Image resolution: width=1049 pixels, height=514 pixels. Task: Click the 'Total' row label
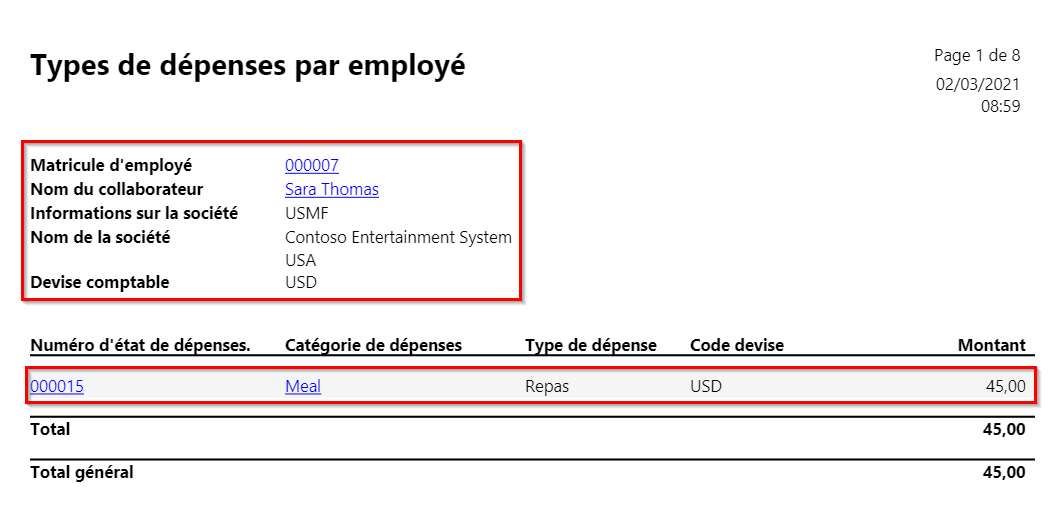(x=50, y=429)
